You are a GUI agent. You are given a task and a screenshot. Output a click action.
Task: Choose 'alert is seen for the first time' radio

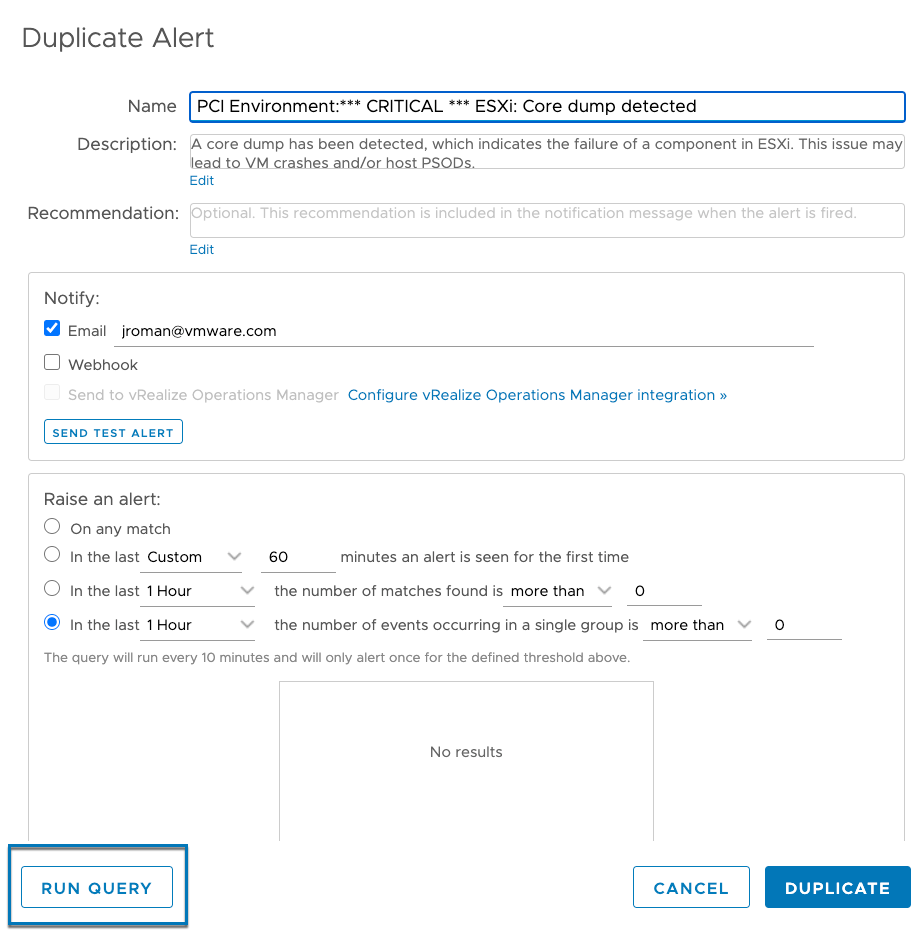tap(52, 555)
